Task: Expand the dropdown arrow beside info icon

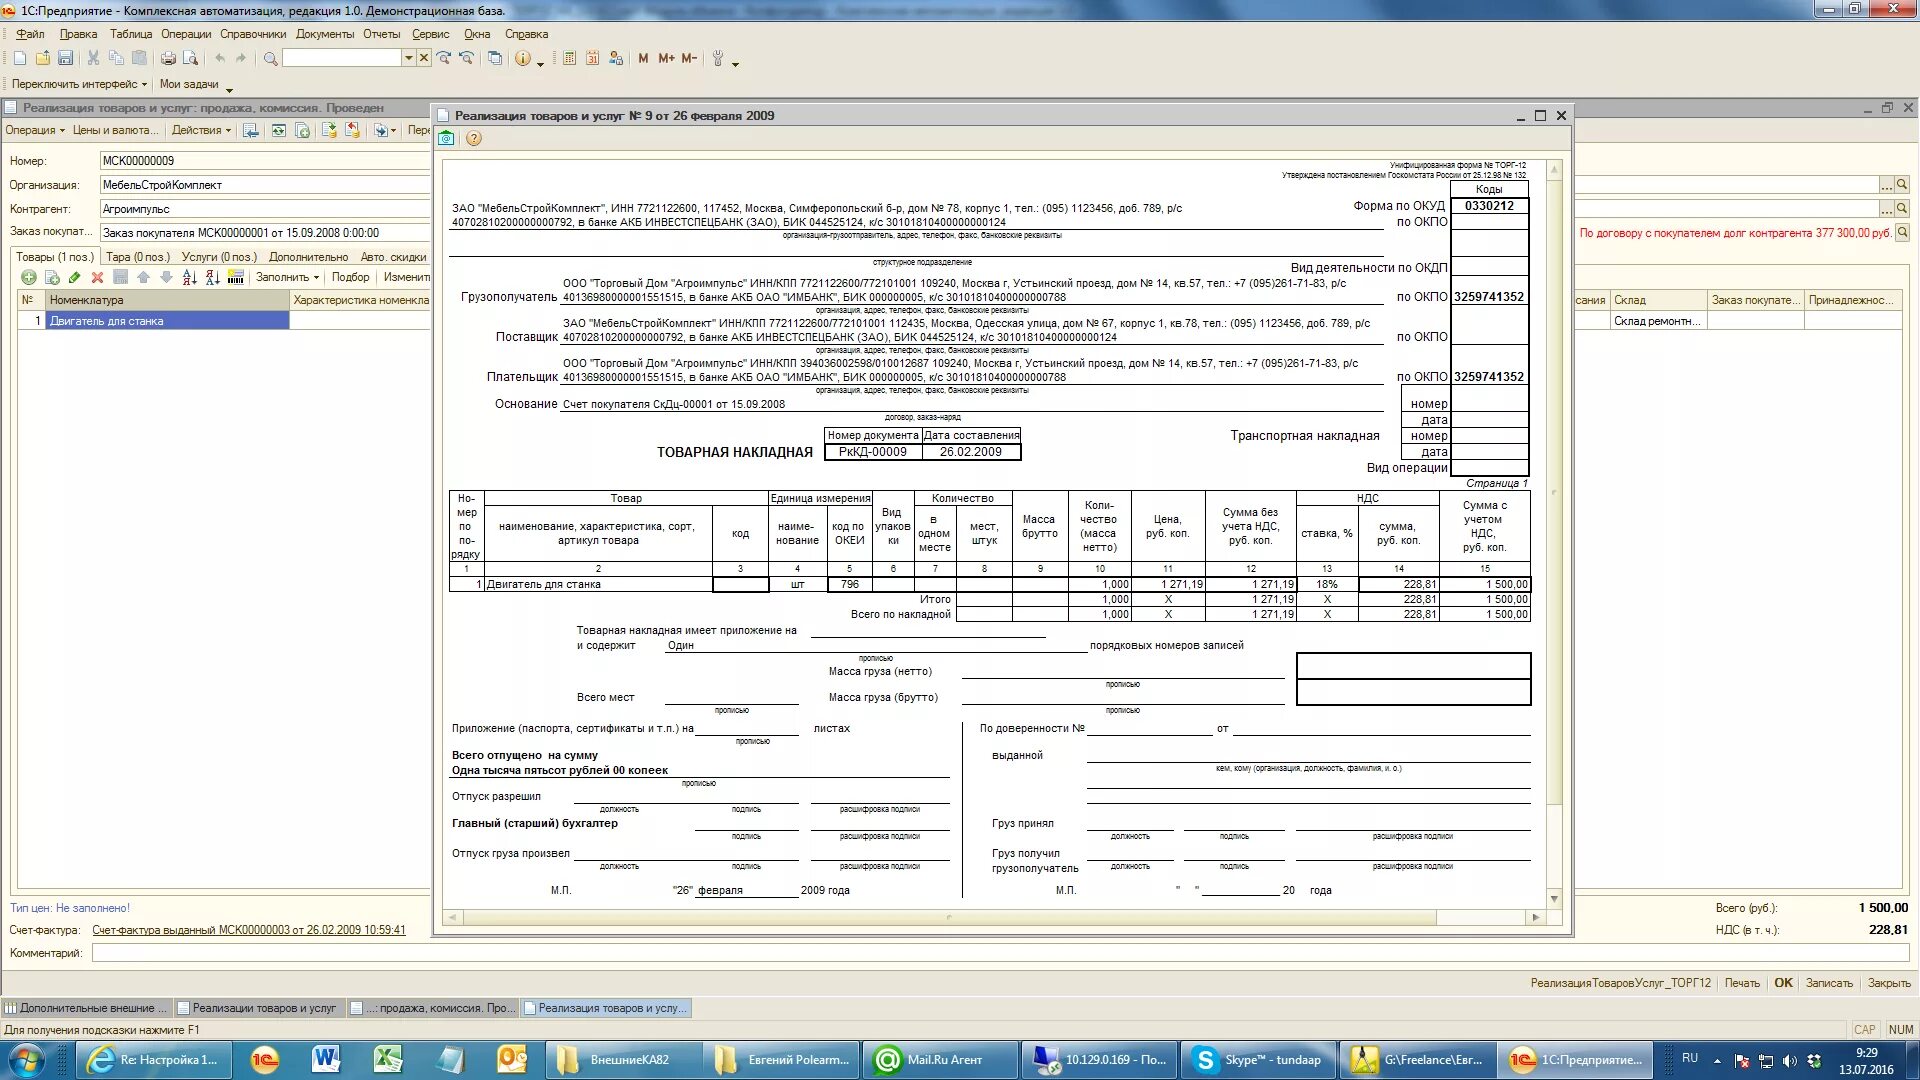Action: click(x=541, y=63)
